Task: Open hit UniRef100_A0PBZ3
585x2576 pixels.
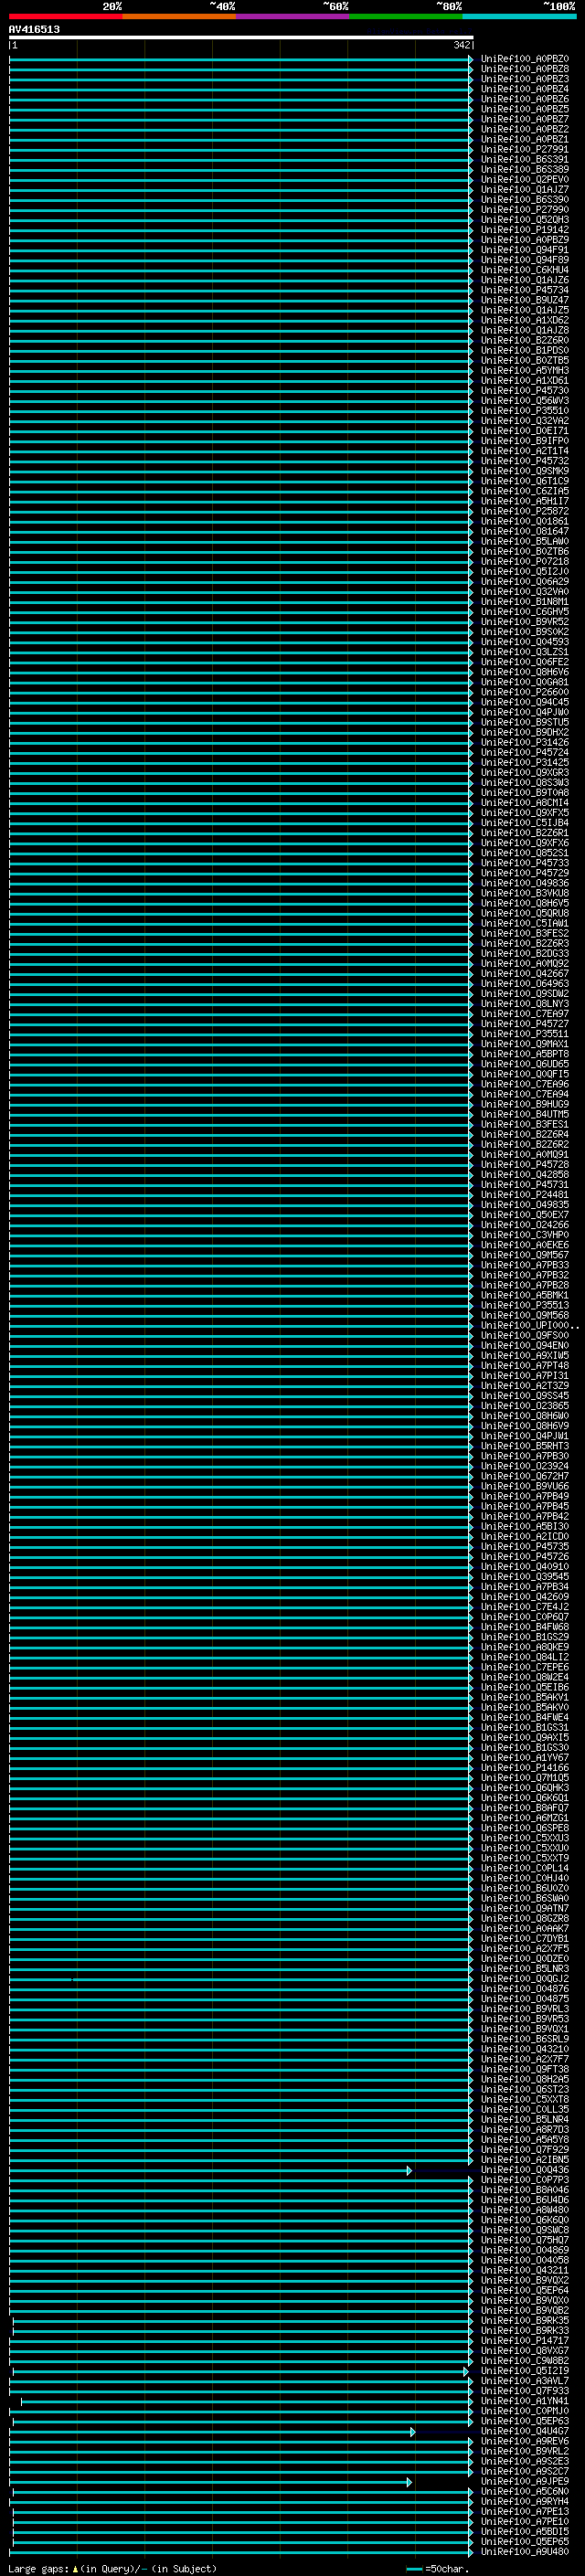Action: click(x=525, y=79)
